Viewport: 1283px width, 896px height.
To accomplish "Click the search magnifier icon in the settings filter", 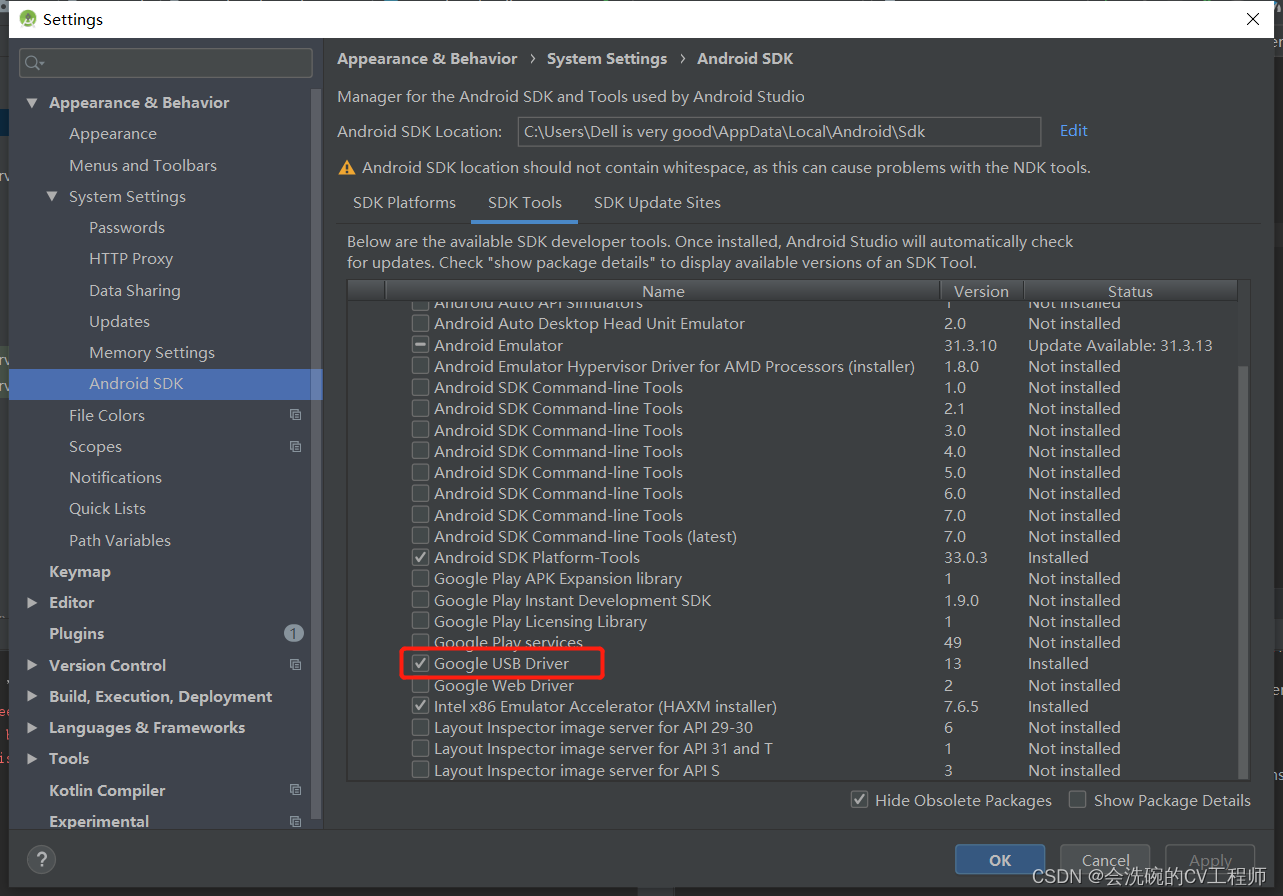I will [33, 63].
